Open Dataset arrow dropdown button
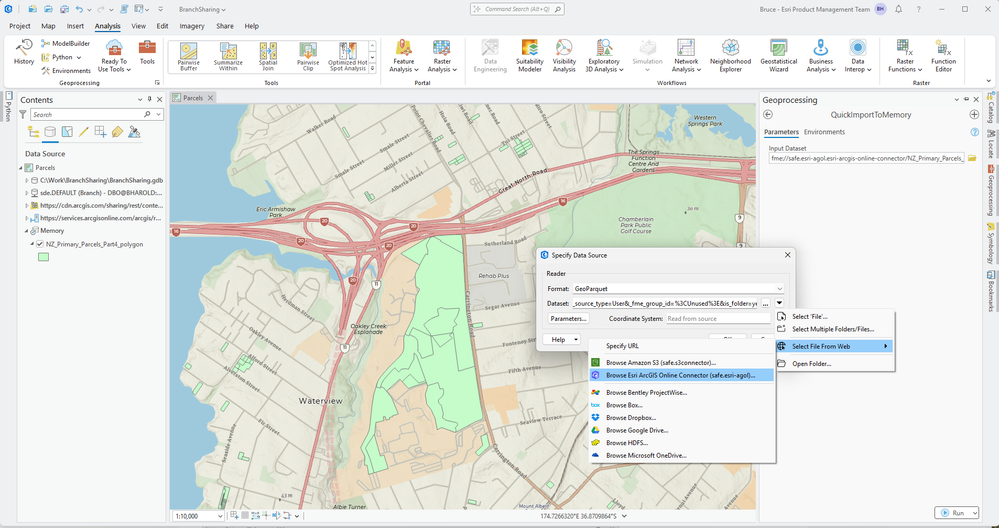Screen dimensions: 999x528 click(x=779, y=303)
